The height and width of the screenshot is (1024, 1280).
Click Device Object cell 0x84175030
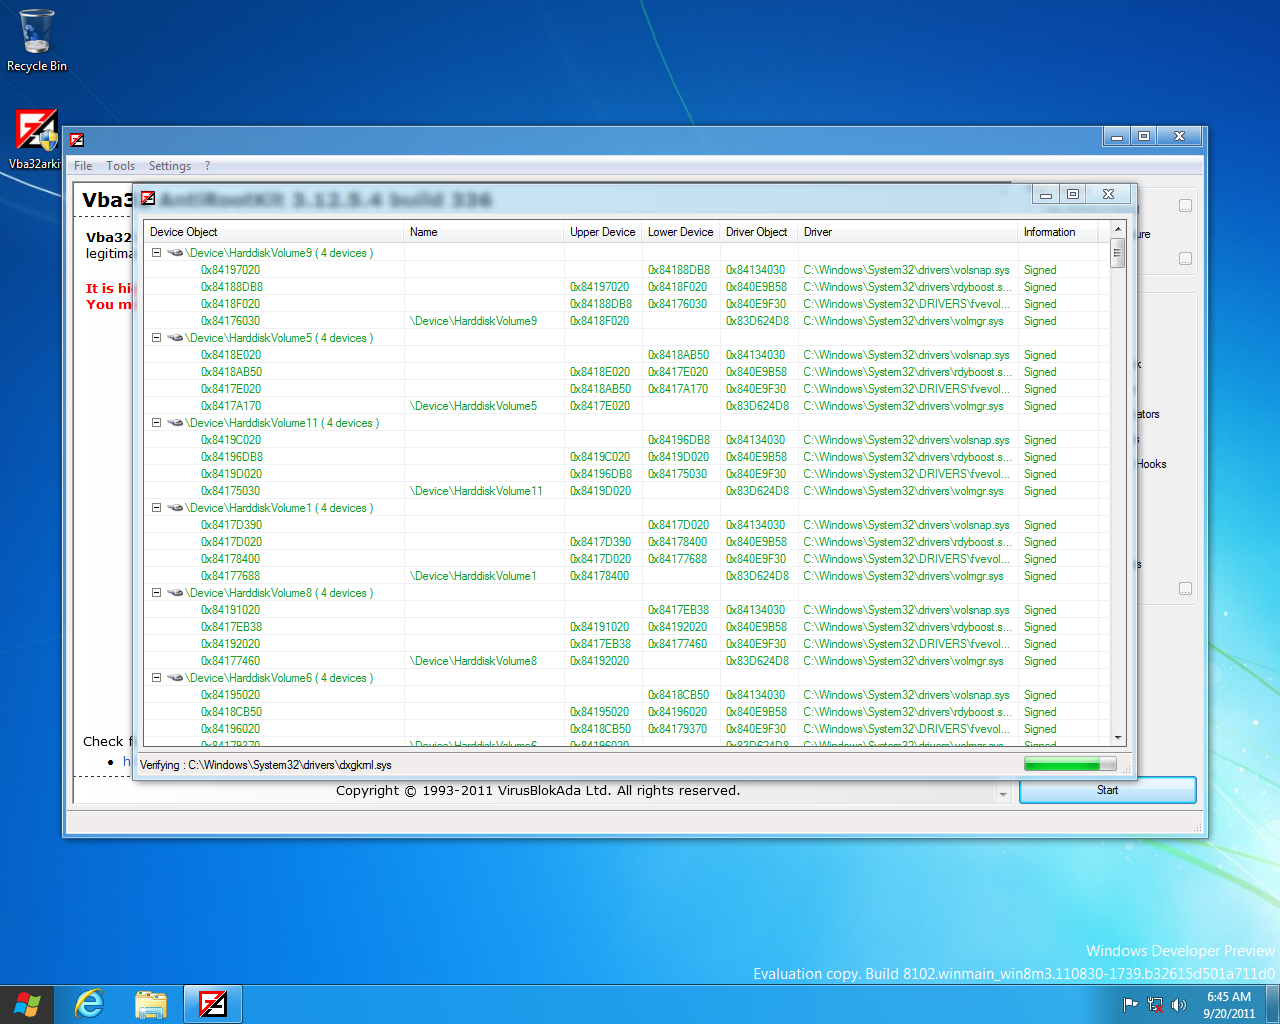(230, 491)
